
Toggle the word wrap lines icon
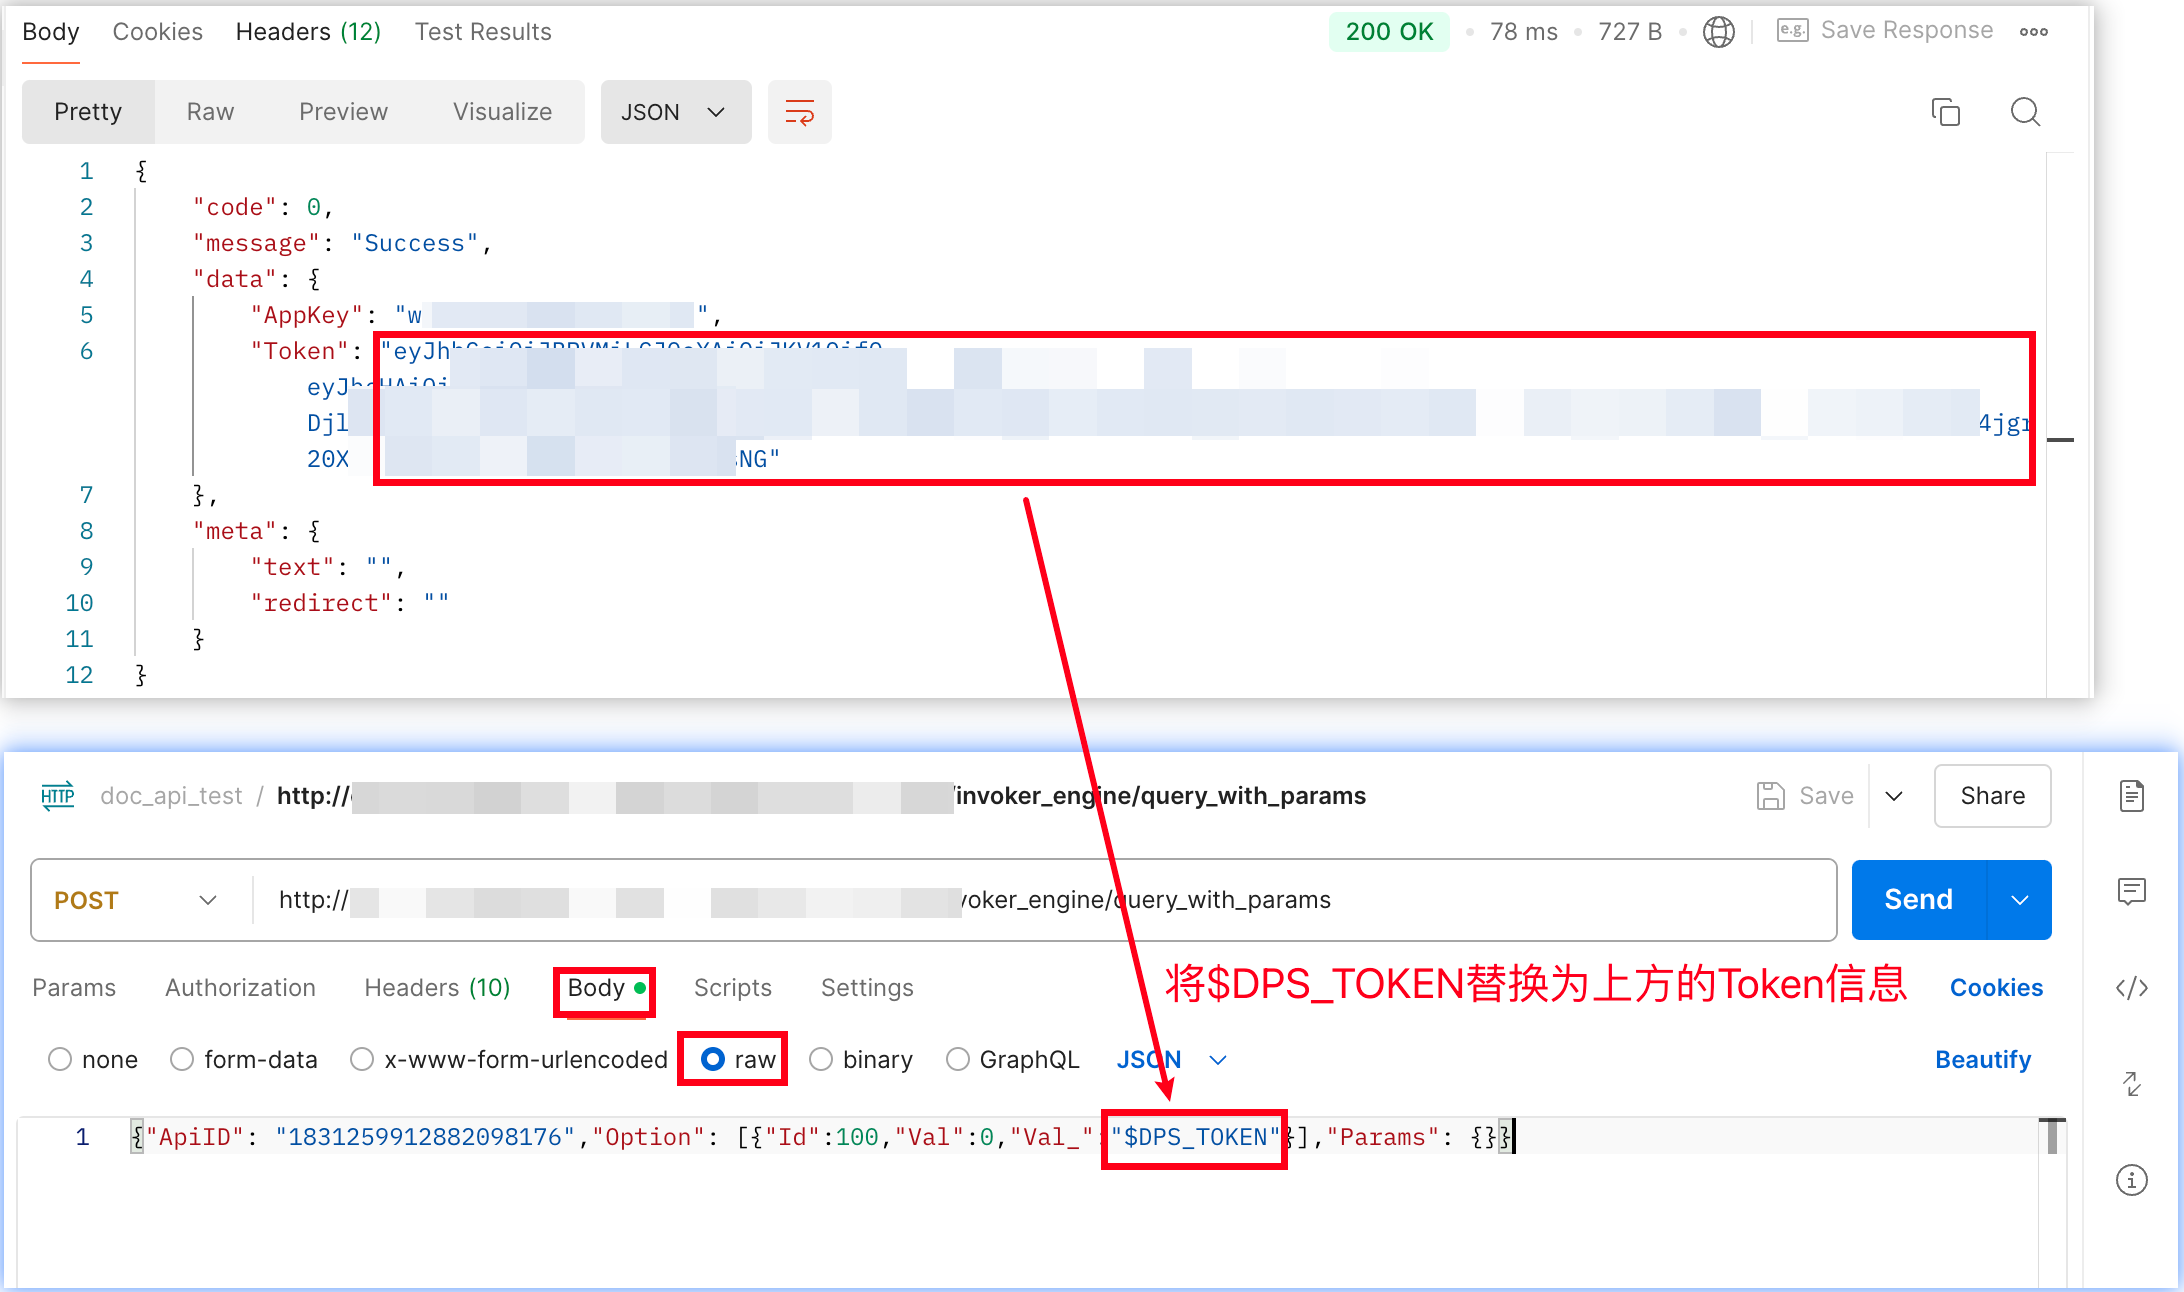tap(799, 112)
